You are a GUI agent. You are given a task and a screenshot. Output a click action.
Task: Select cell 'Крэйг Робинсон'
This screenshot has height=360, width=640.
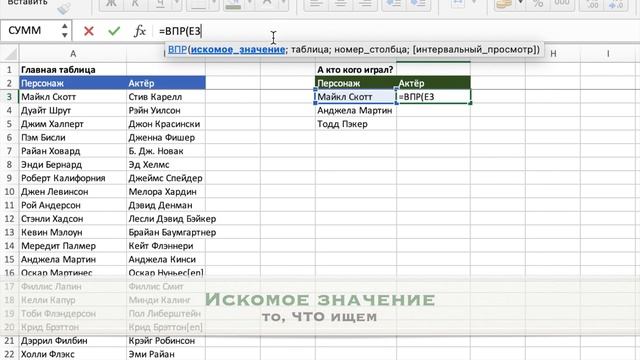[166, 340]
